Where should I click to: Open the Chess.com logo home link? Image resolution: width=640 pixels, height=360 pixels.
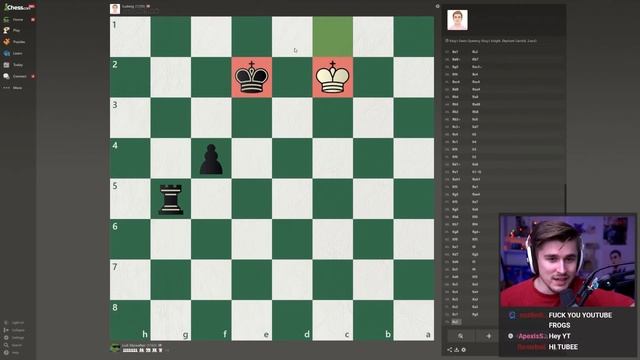[19, 7]
